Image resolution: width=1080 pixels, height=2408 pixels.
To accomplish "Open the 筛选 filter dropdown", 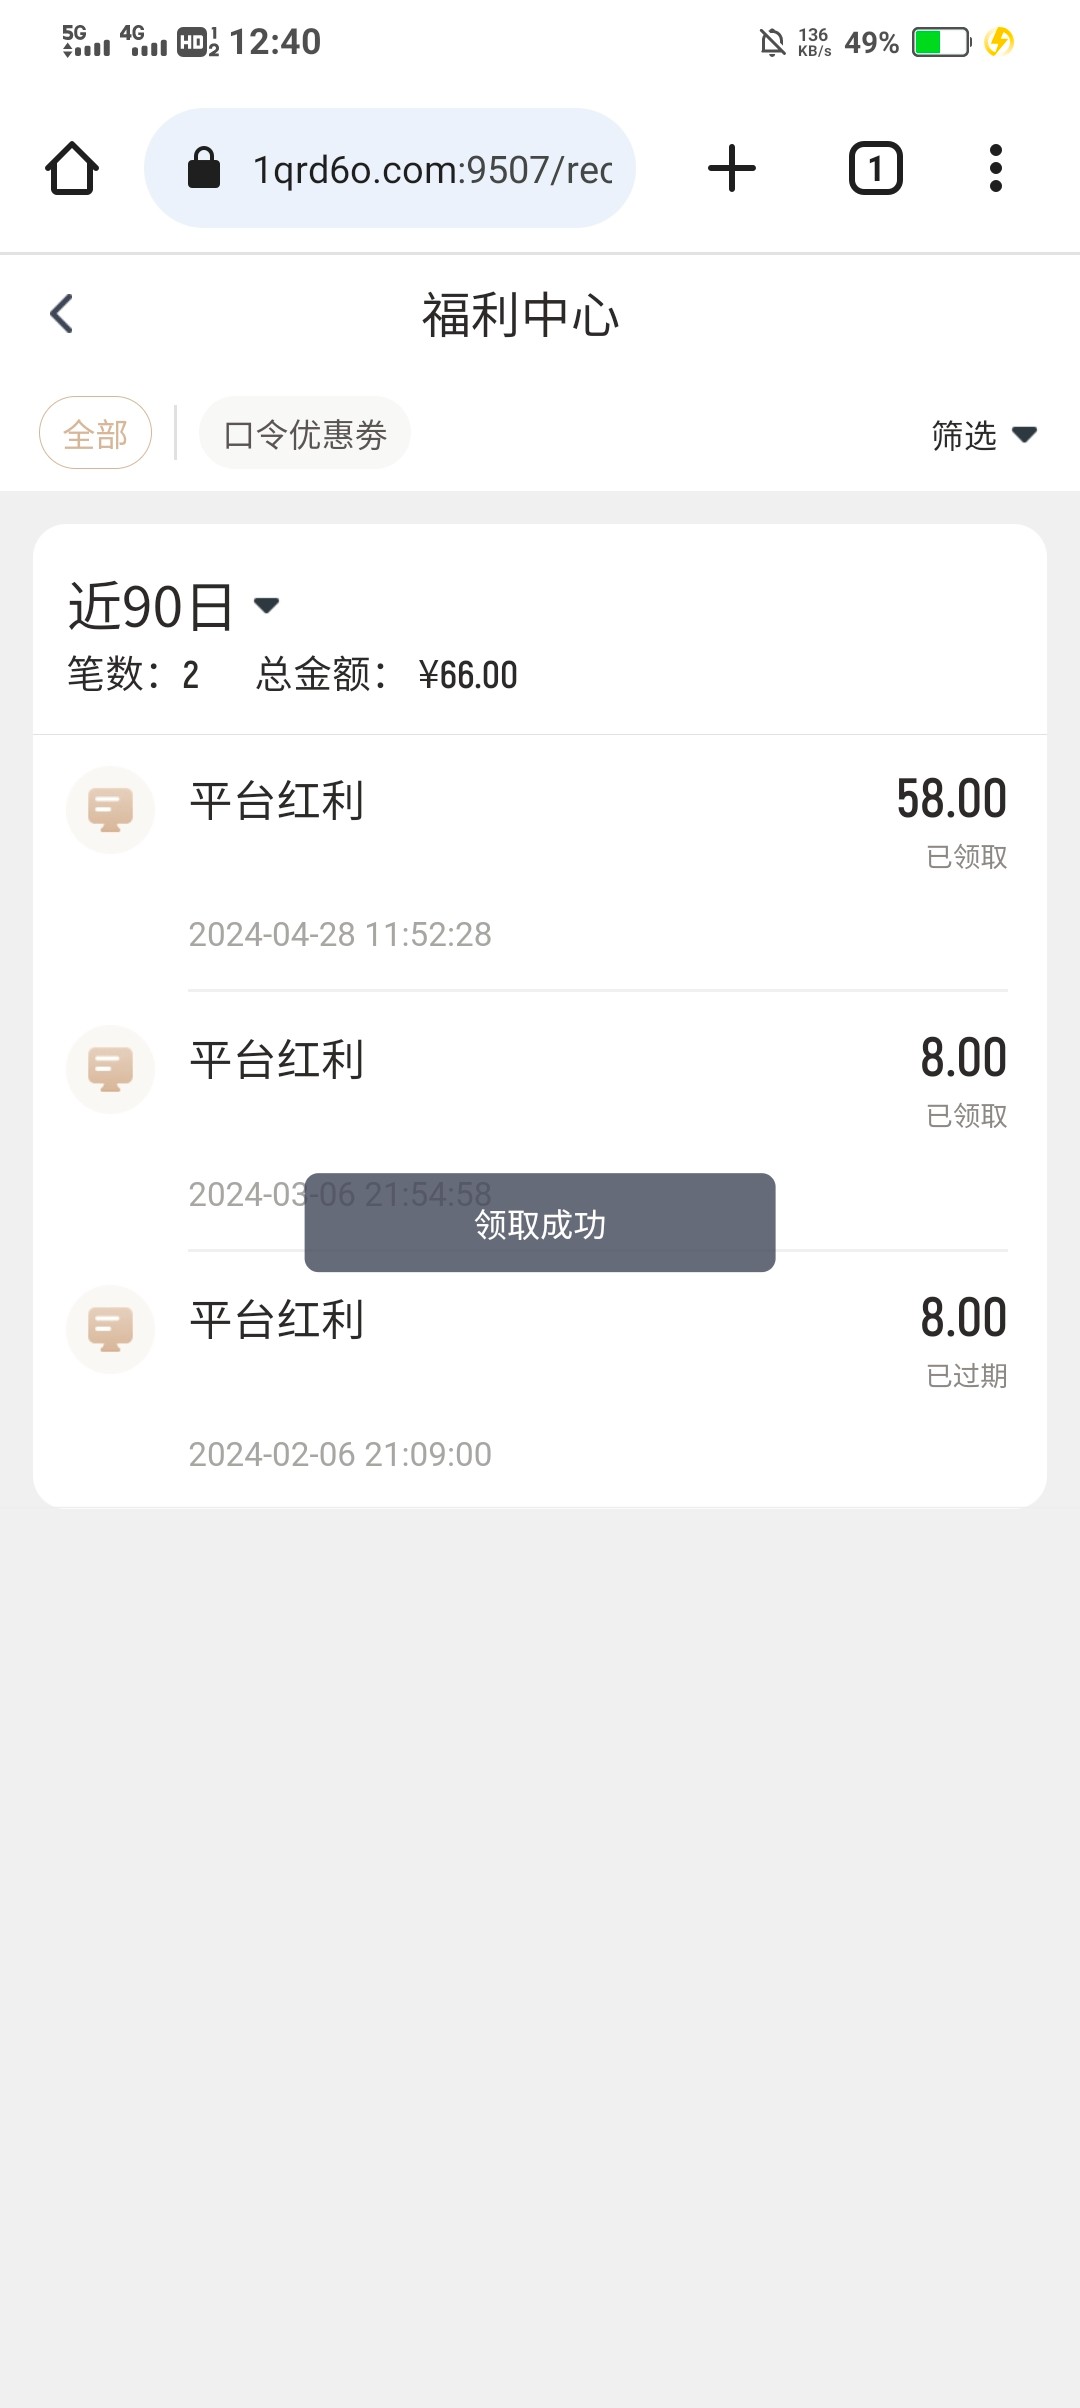I will point(983,435).
